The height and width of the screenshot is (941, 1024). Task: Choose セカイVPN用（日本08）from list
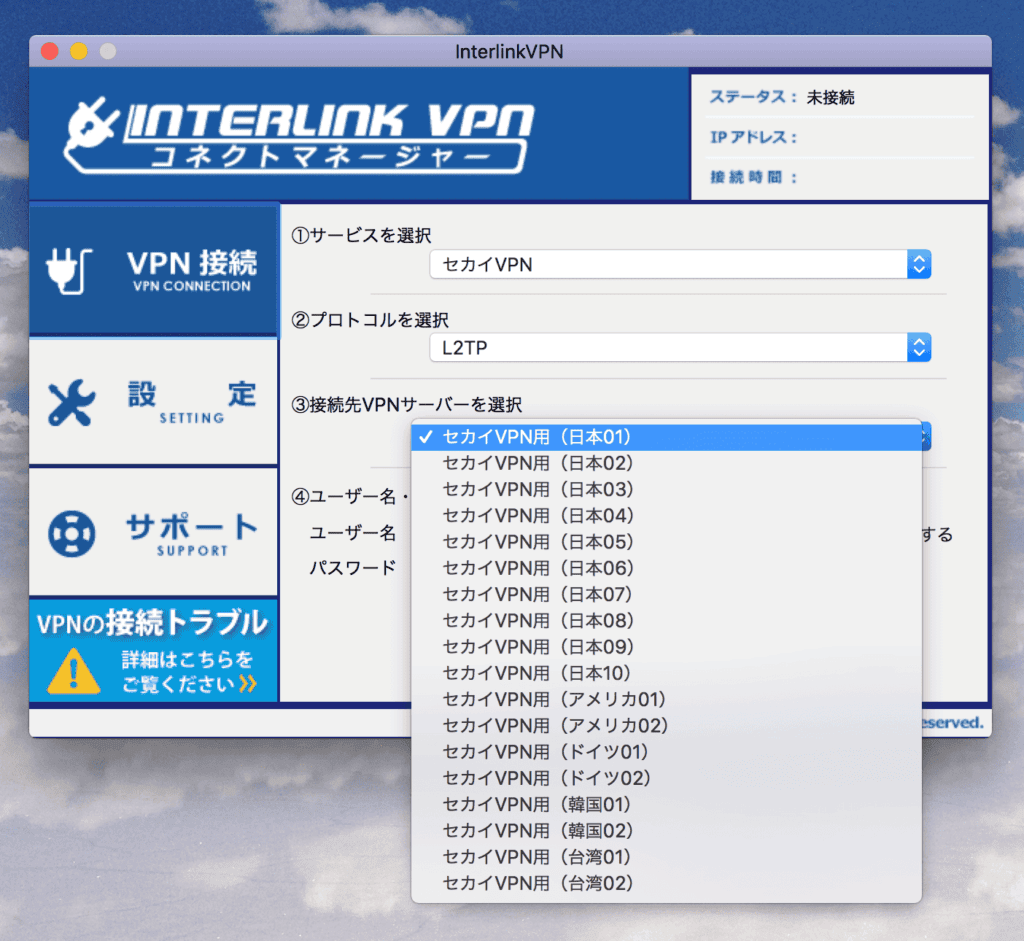[x=666, y=620]
